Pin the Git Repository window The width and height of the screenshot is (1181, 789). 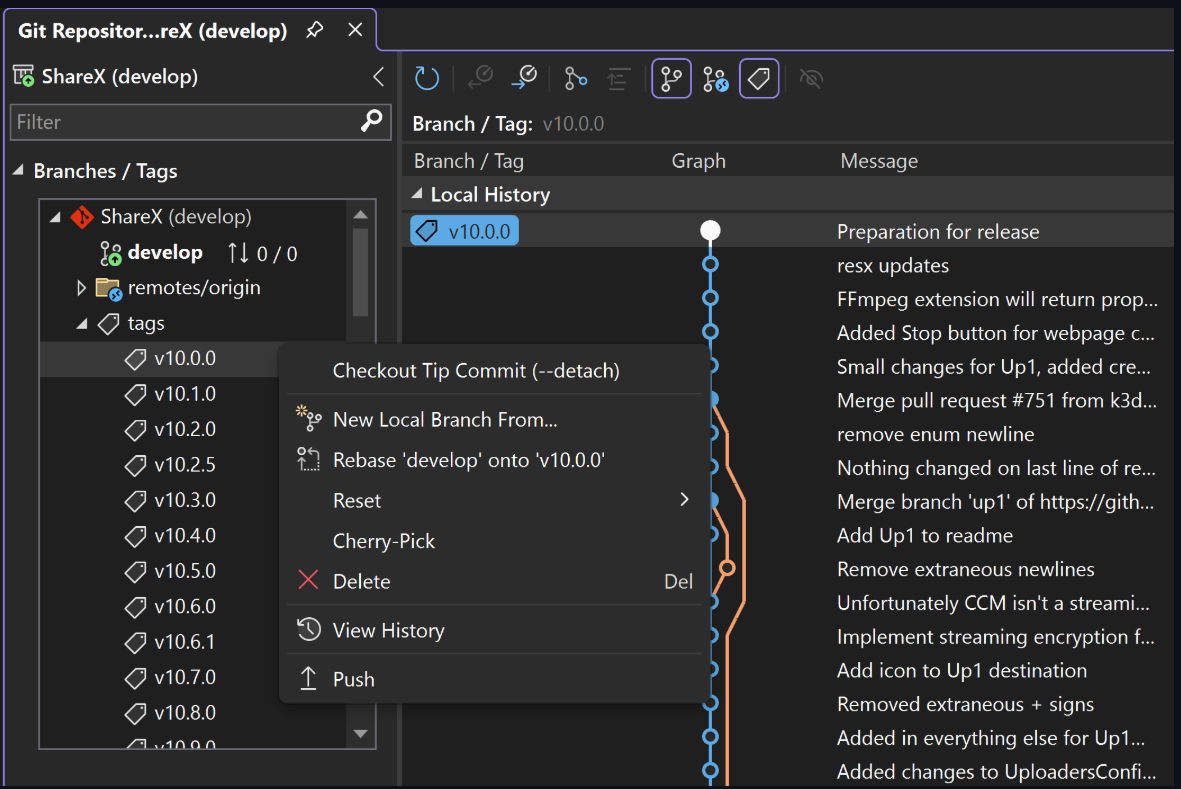pos(314,30)
